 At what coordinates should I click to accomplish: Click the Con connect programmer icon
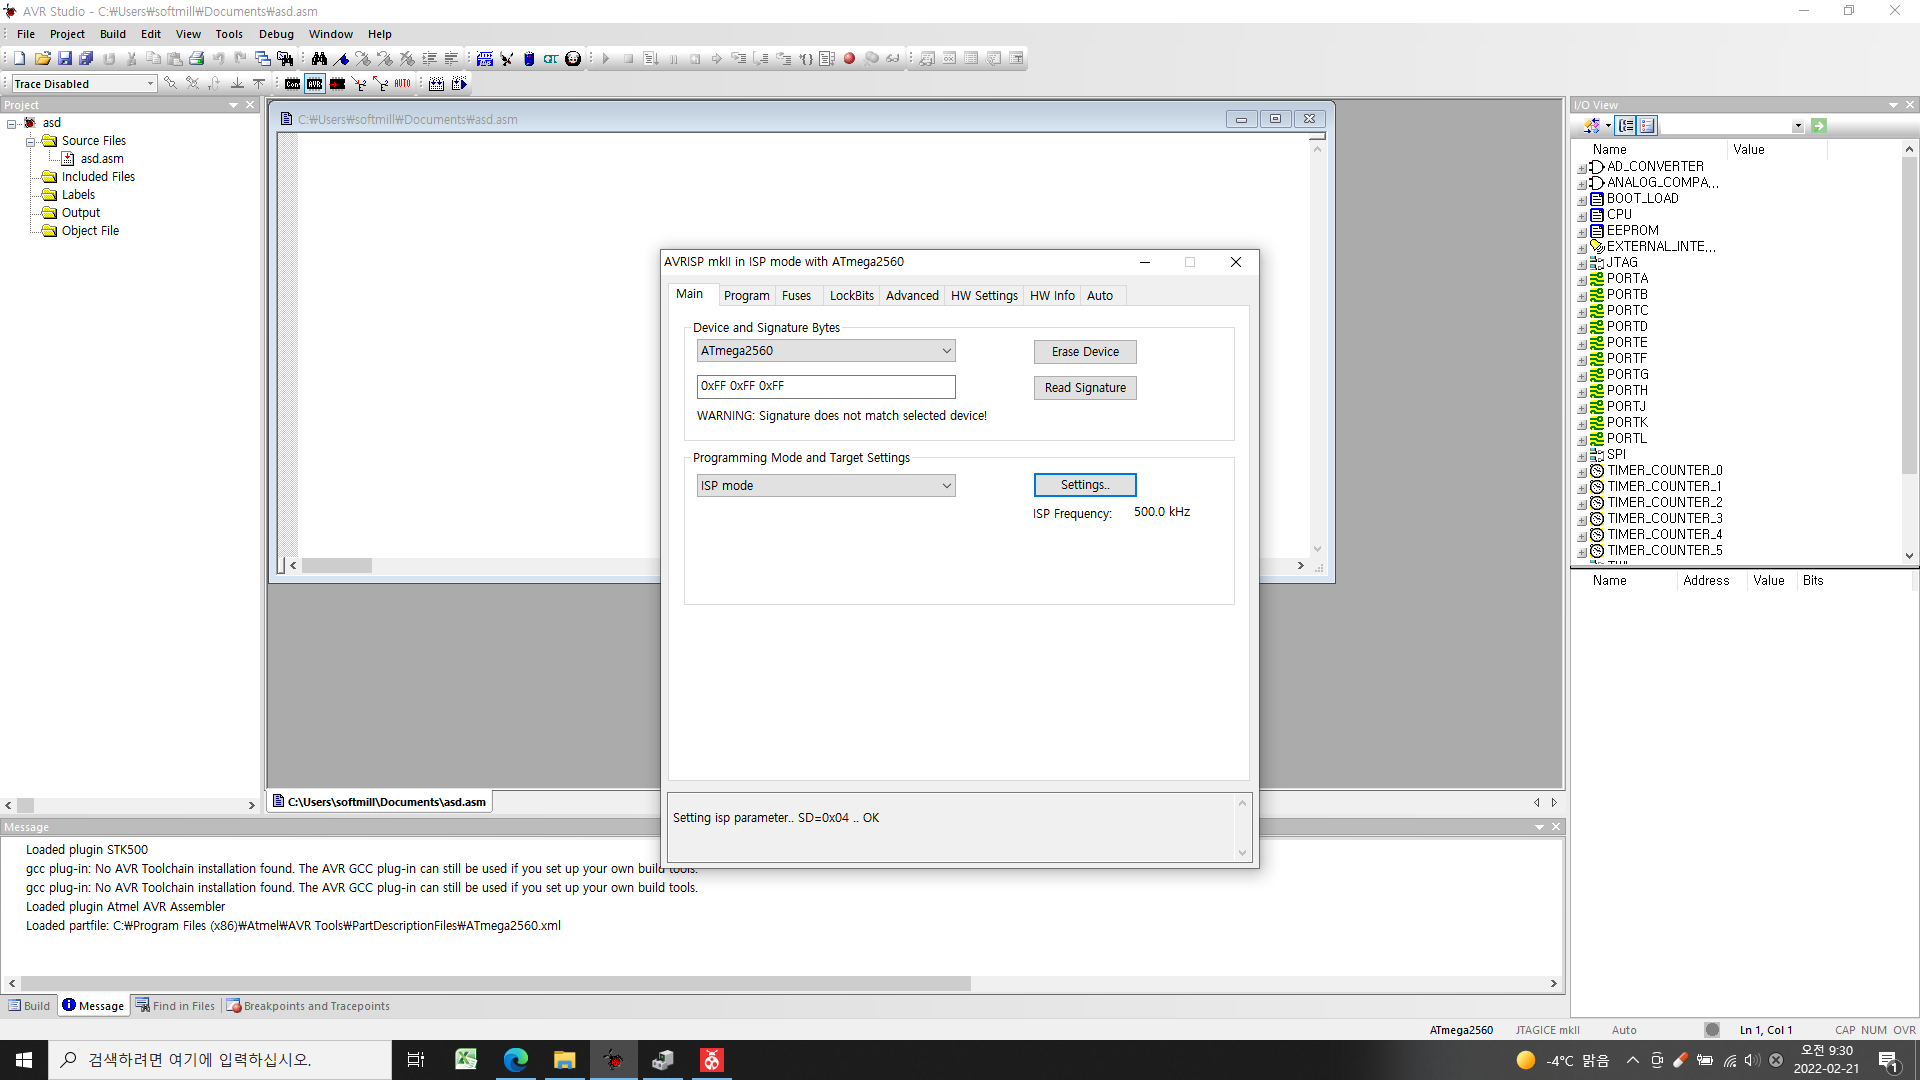coord(292,84)
